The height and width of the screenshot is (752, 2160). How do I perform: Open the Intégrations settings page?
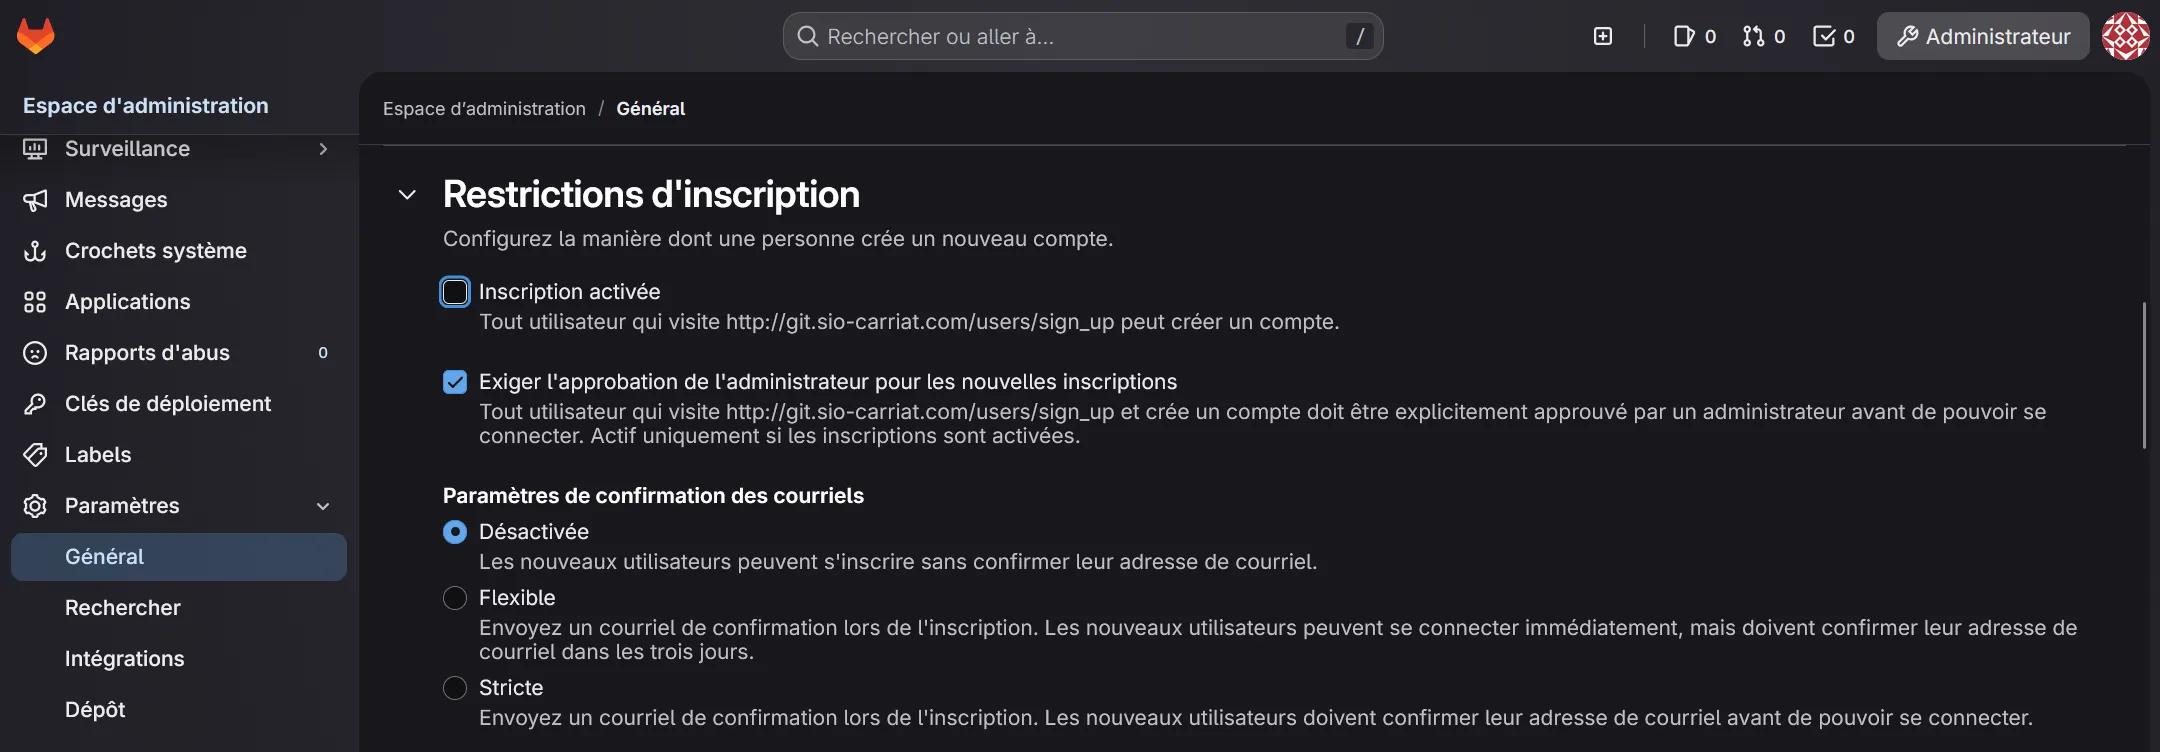tap(124, 659)
